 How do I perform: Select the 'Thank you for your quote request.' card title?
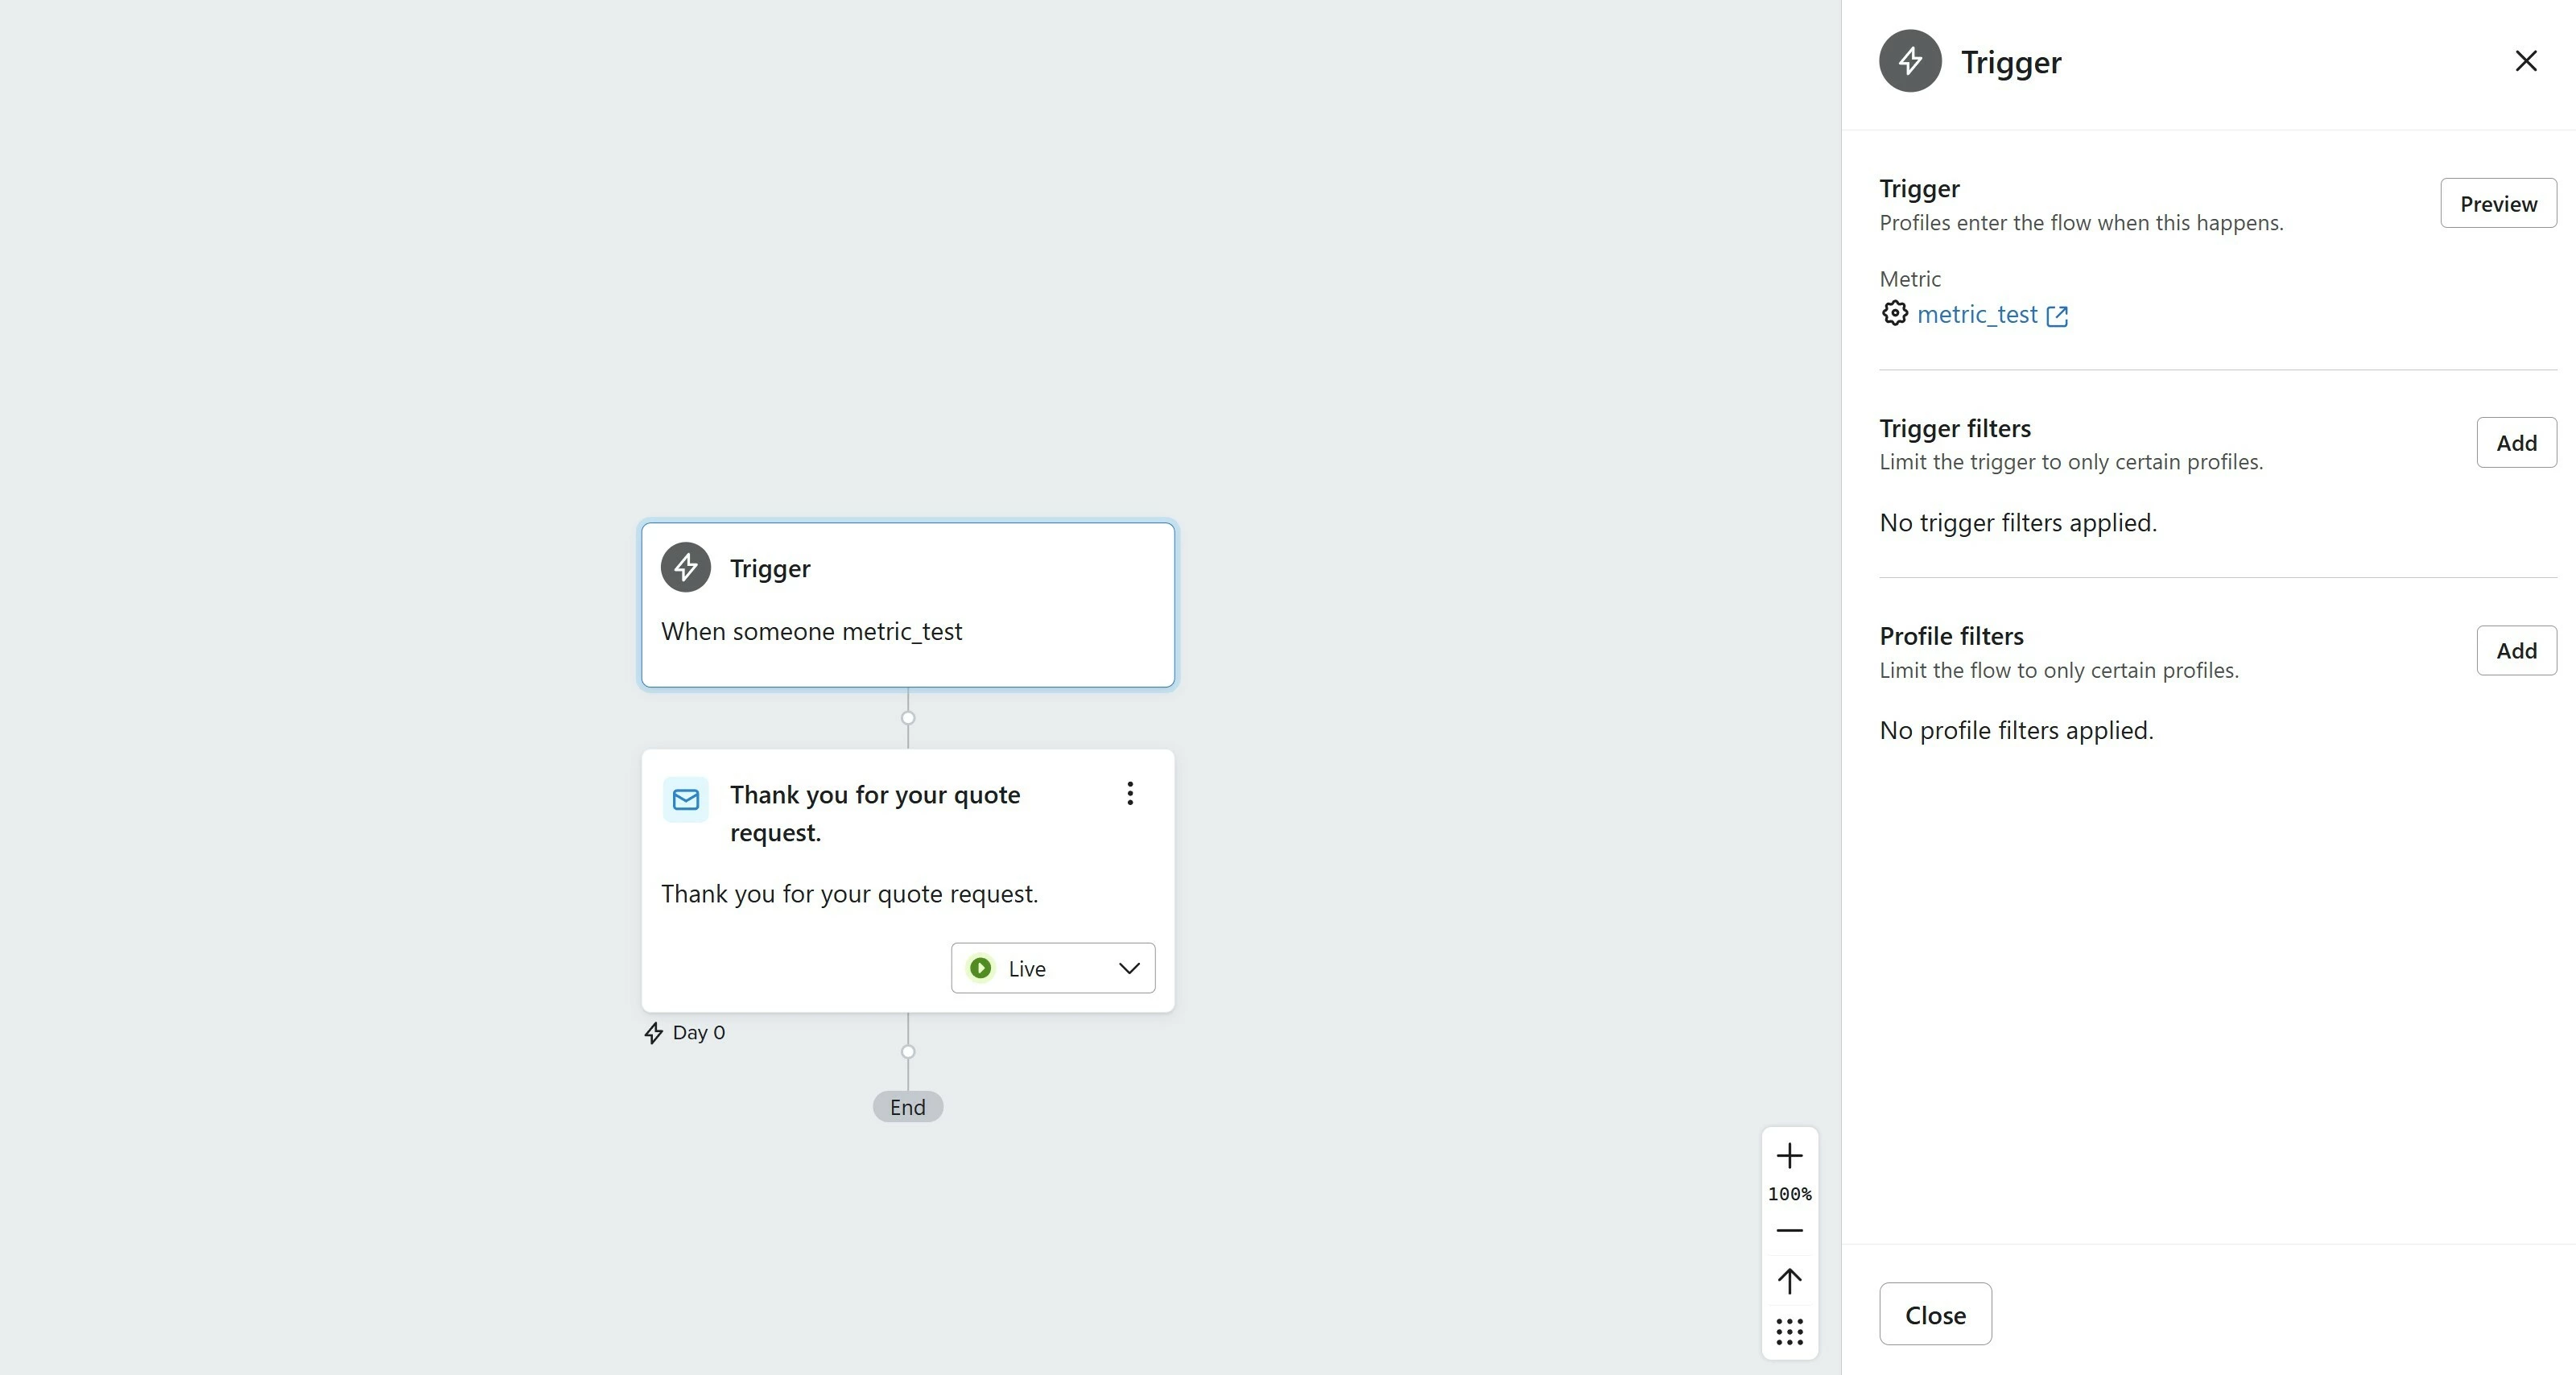(875, 813)
